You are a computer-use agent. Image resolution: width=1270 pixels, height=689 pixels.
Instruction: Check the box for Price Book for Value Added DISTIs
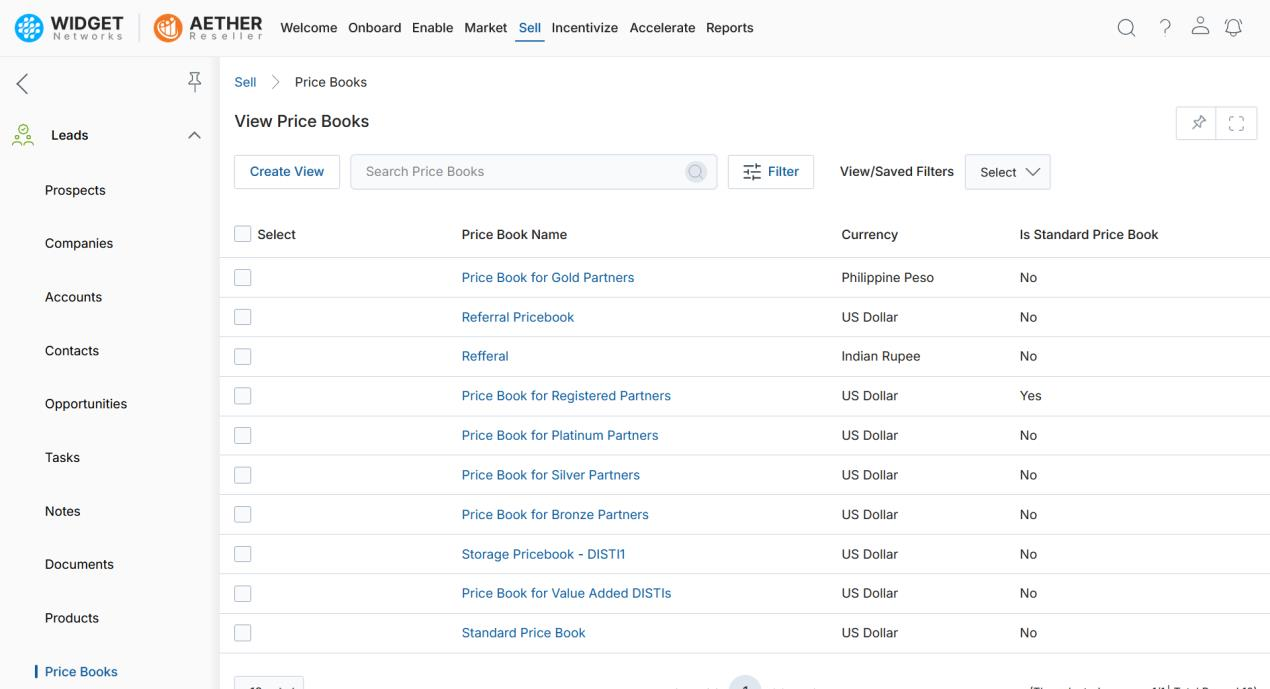point(242,593)
